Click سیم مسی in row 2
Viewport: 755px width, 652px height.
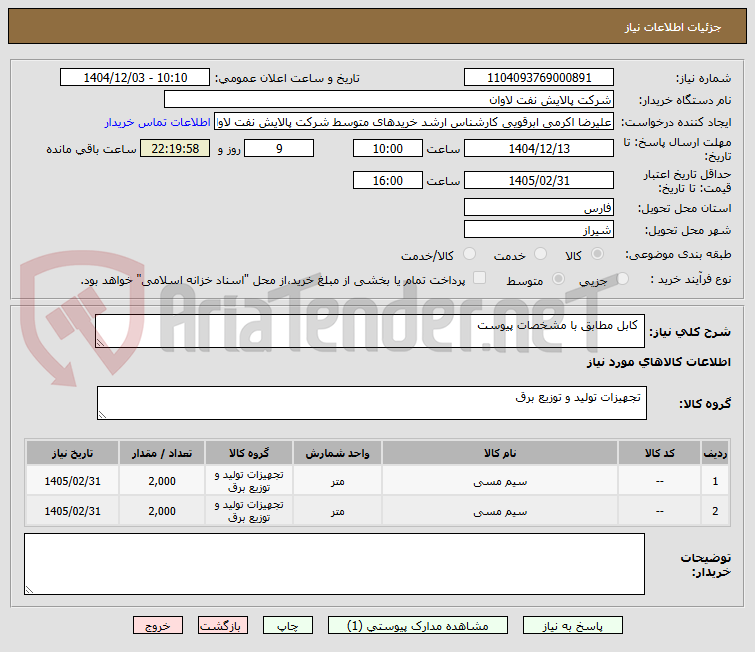pos(500,511)
